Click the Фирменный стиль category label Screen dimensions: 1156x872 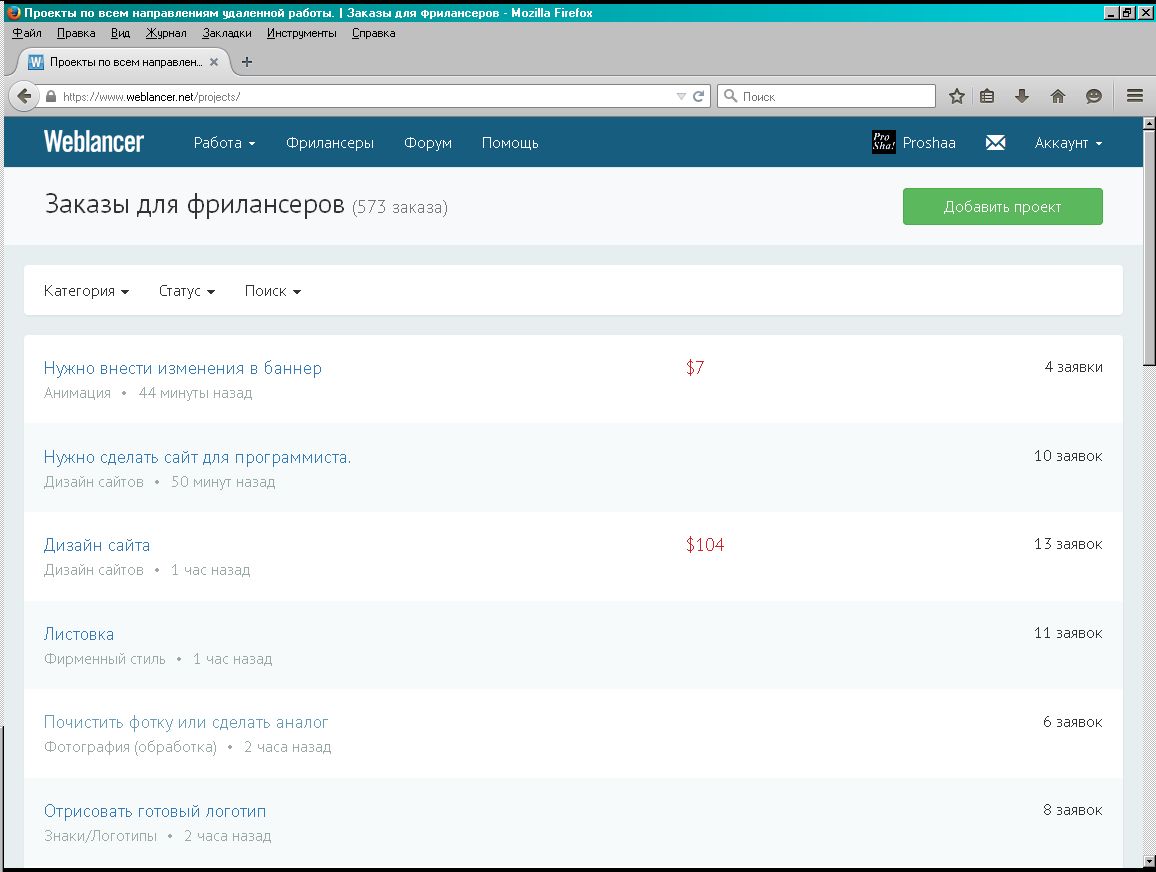pos(105,659)
